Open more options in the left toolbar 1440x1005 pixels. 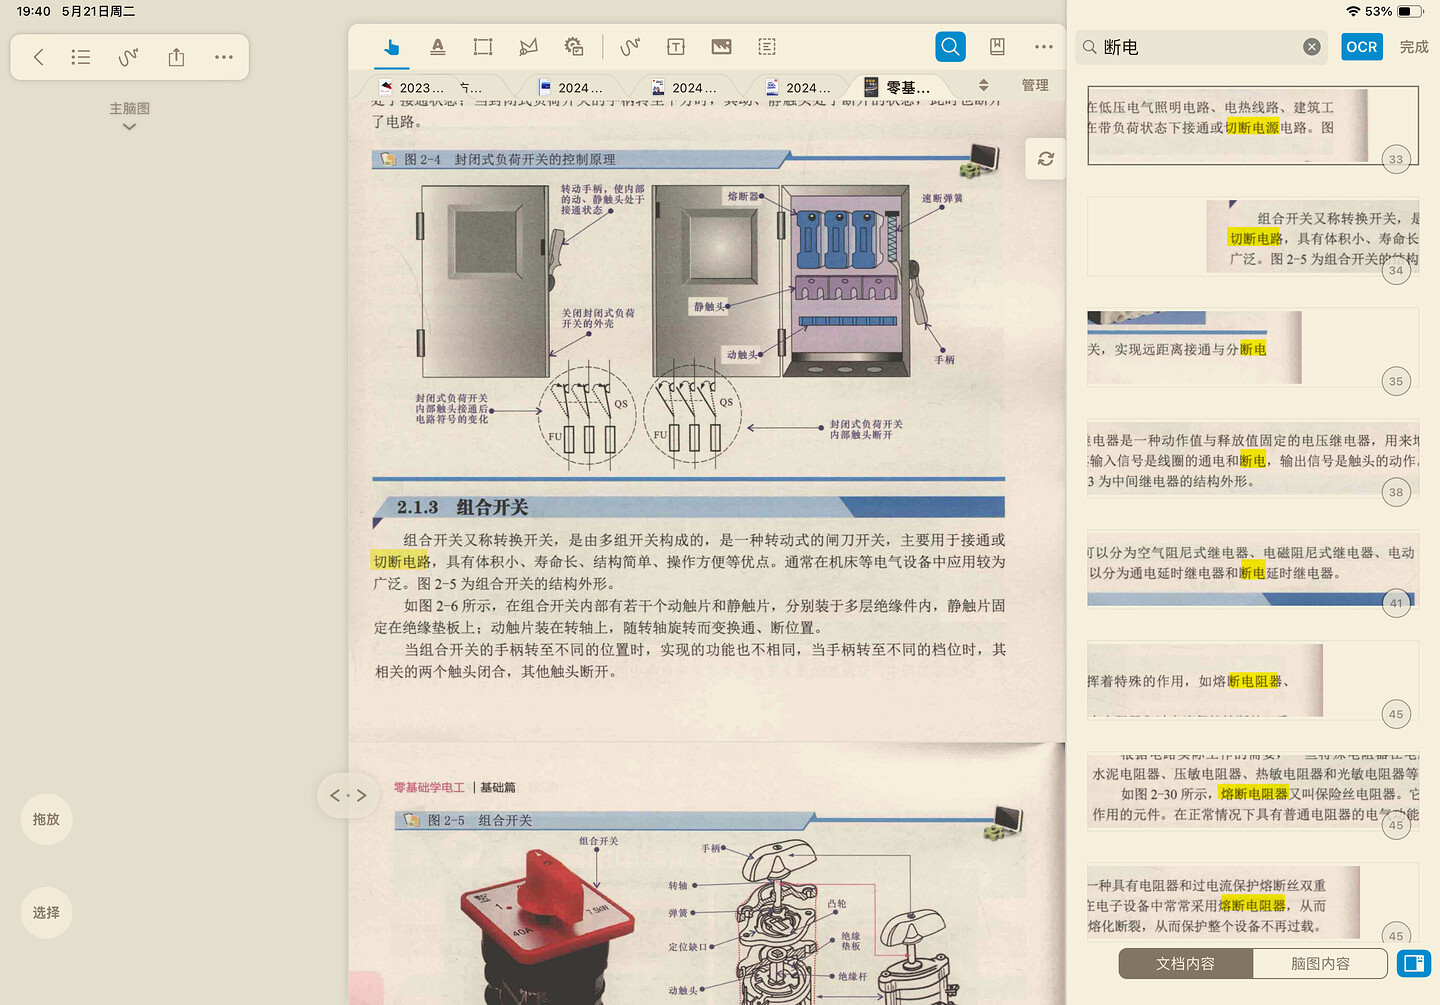point(224,57)
